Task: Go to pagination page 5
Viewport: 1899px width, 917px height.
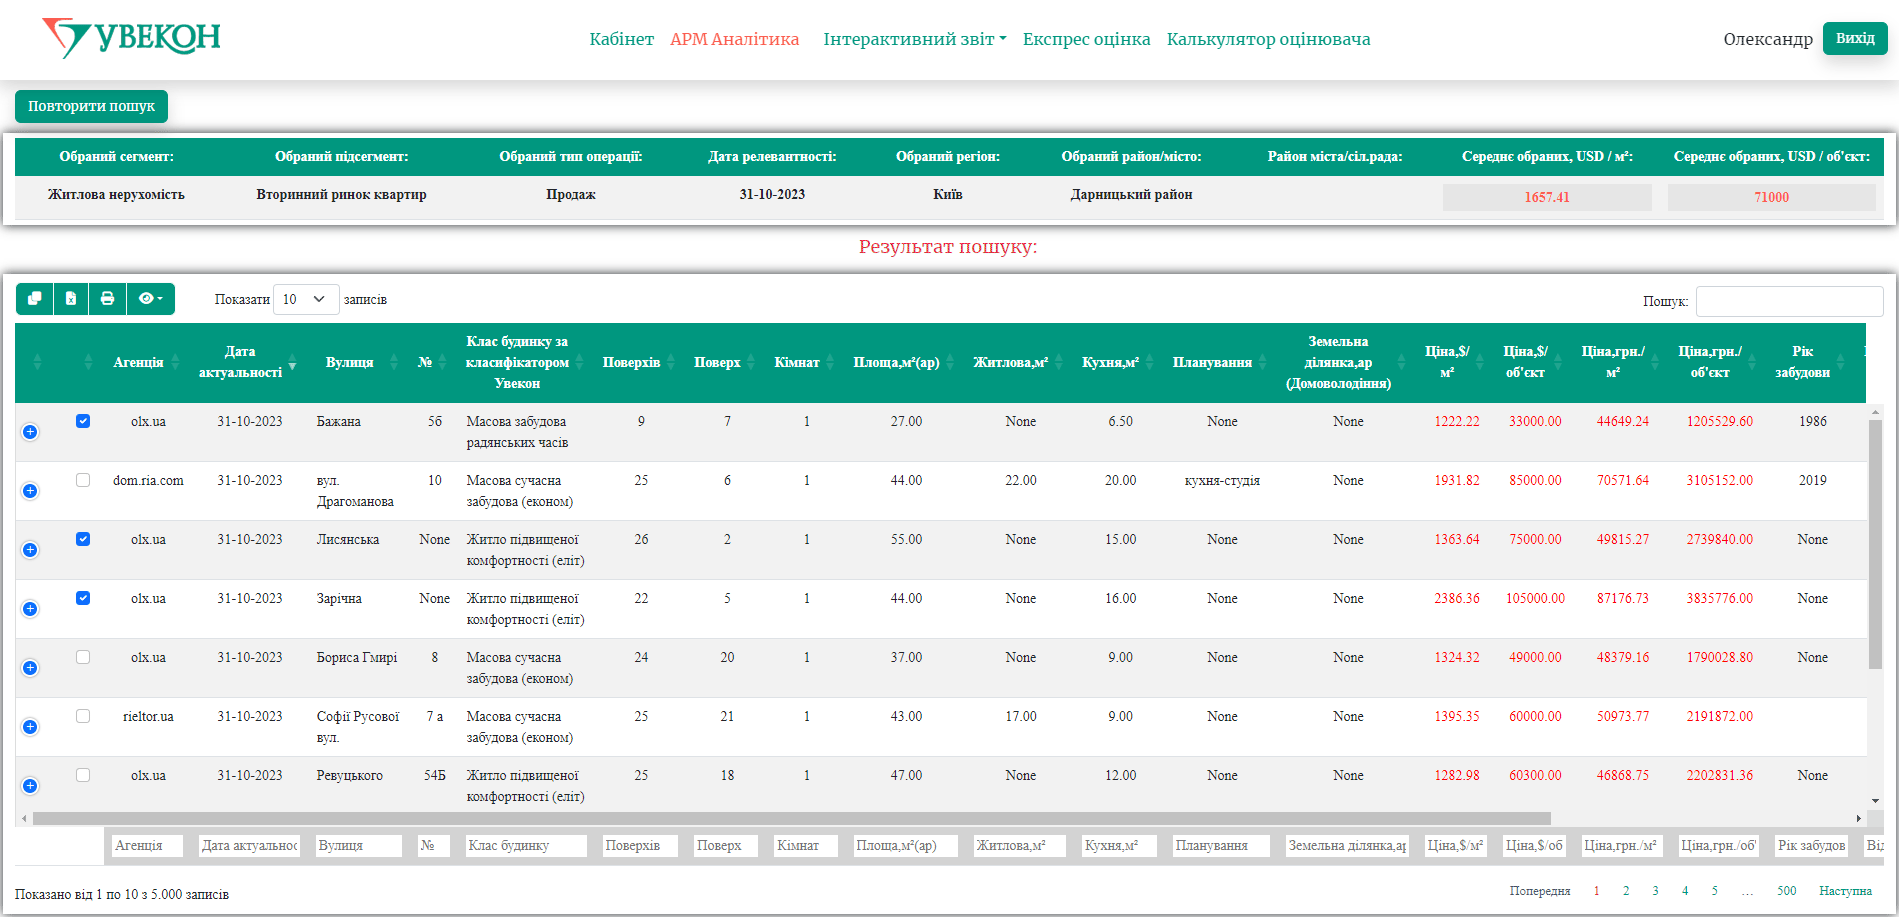Action: click(1714, 890)
